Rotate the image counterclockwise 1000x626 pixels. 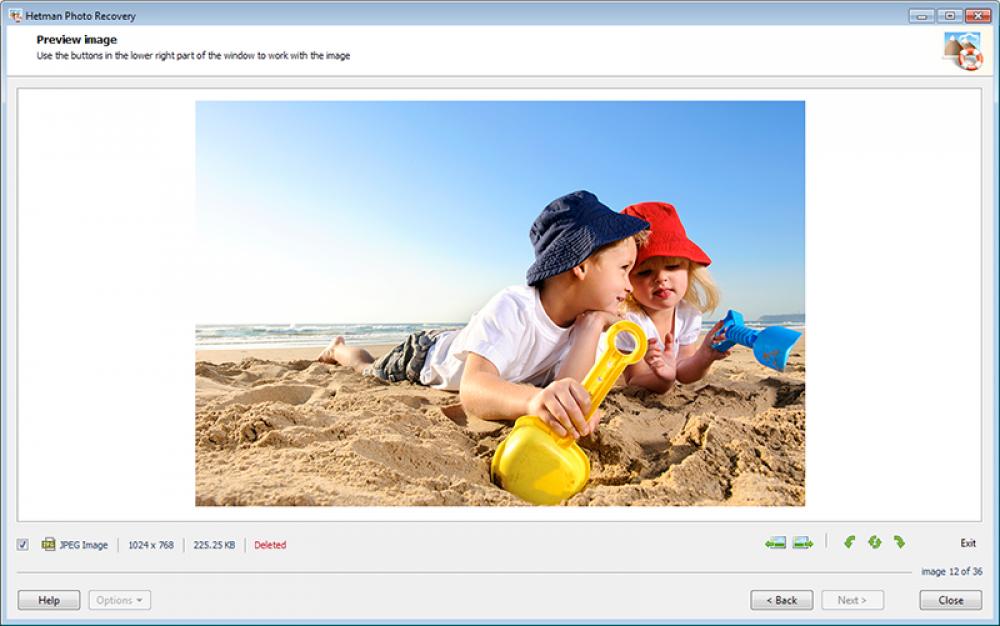coord(850,544)
